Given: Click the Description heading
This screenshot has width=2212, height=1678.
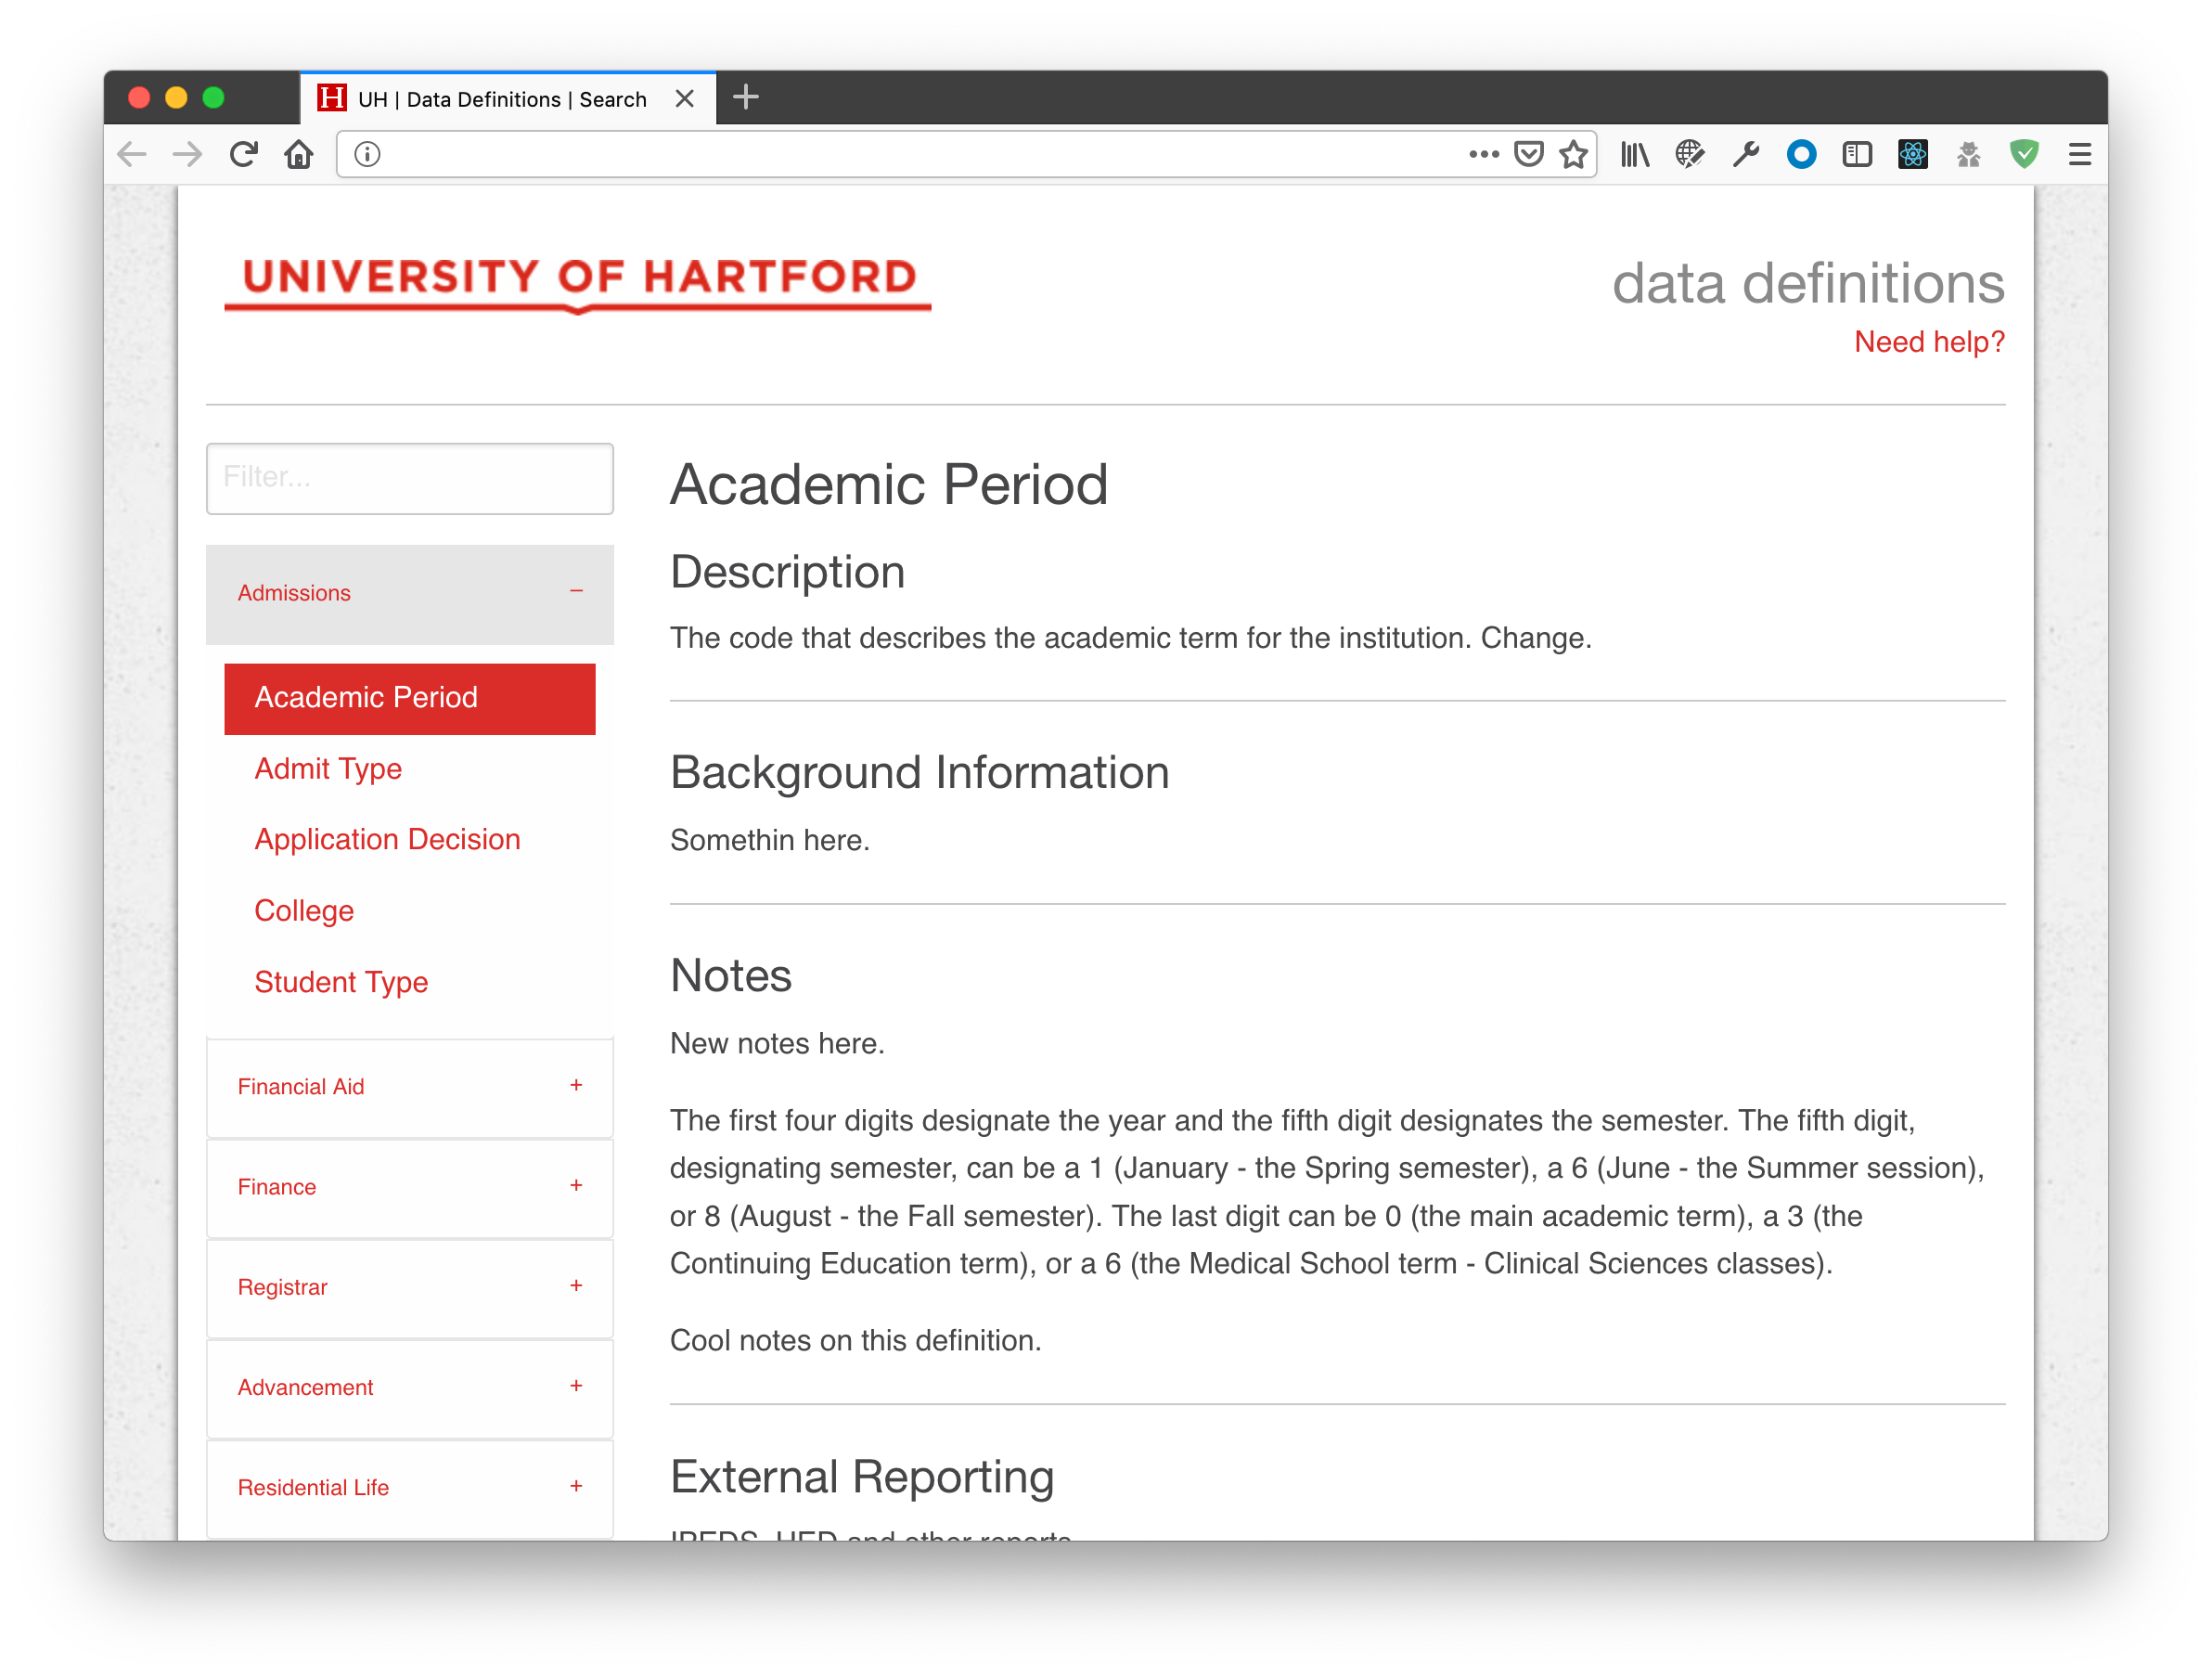Looking at the screenshot, I should tap(787, 573).
